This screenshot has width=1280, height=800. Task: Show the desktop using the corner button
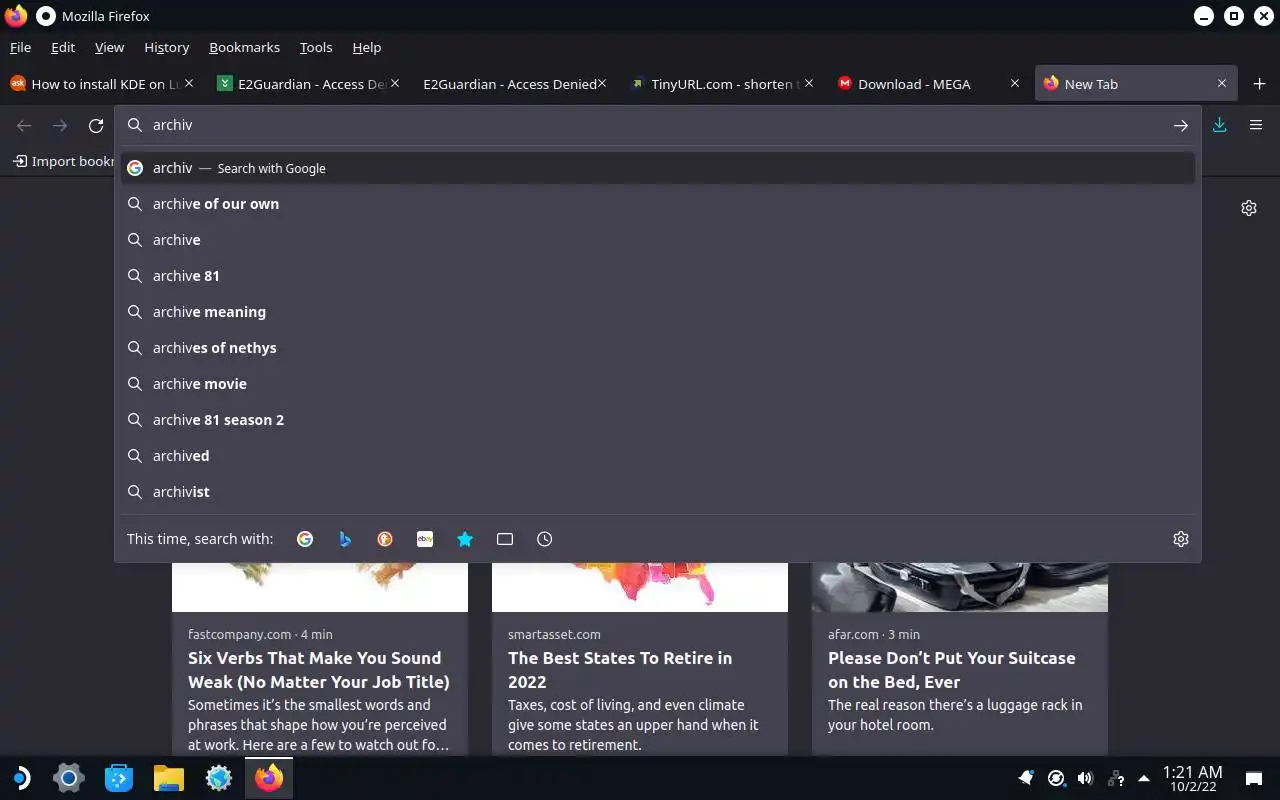(x=1253, y=778)
